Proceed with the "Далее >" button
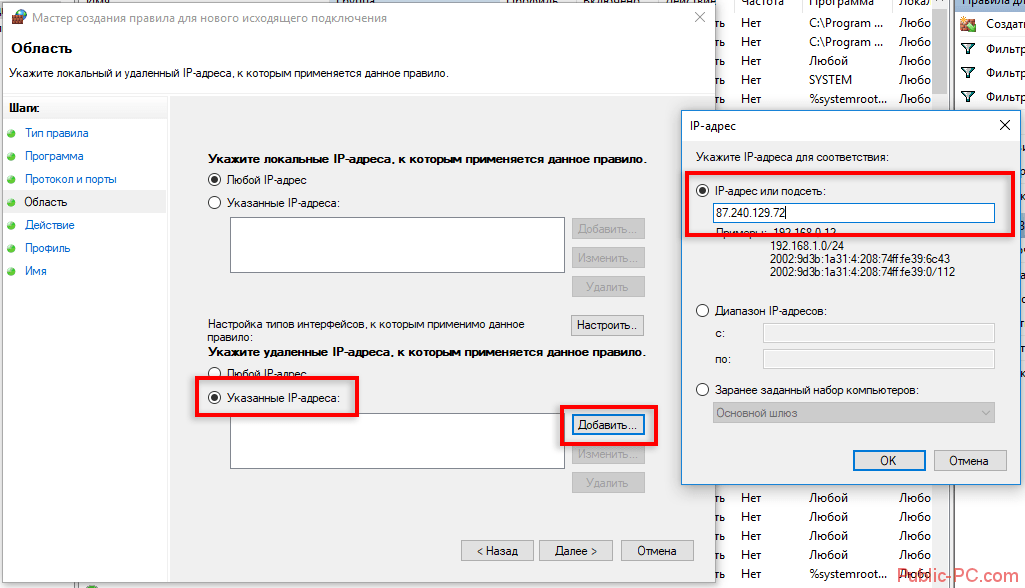The image size is (1025, 588). pos(576,551)
